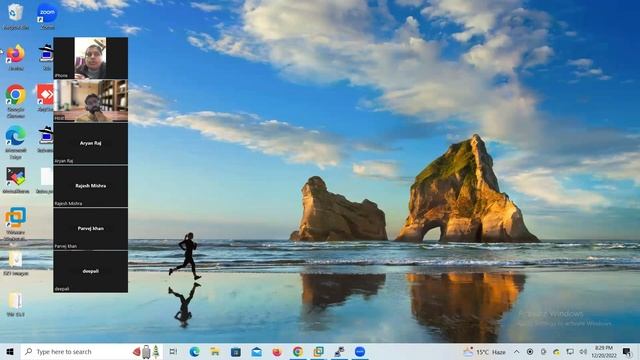The width and height of the screenshot is (640, 360).
Task: Switch to VMware Workstation on the taskbar
Action: pyautogui.click(x=318, y=352)
